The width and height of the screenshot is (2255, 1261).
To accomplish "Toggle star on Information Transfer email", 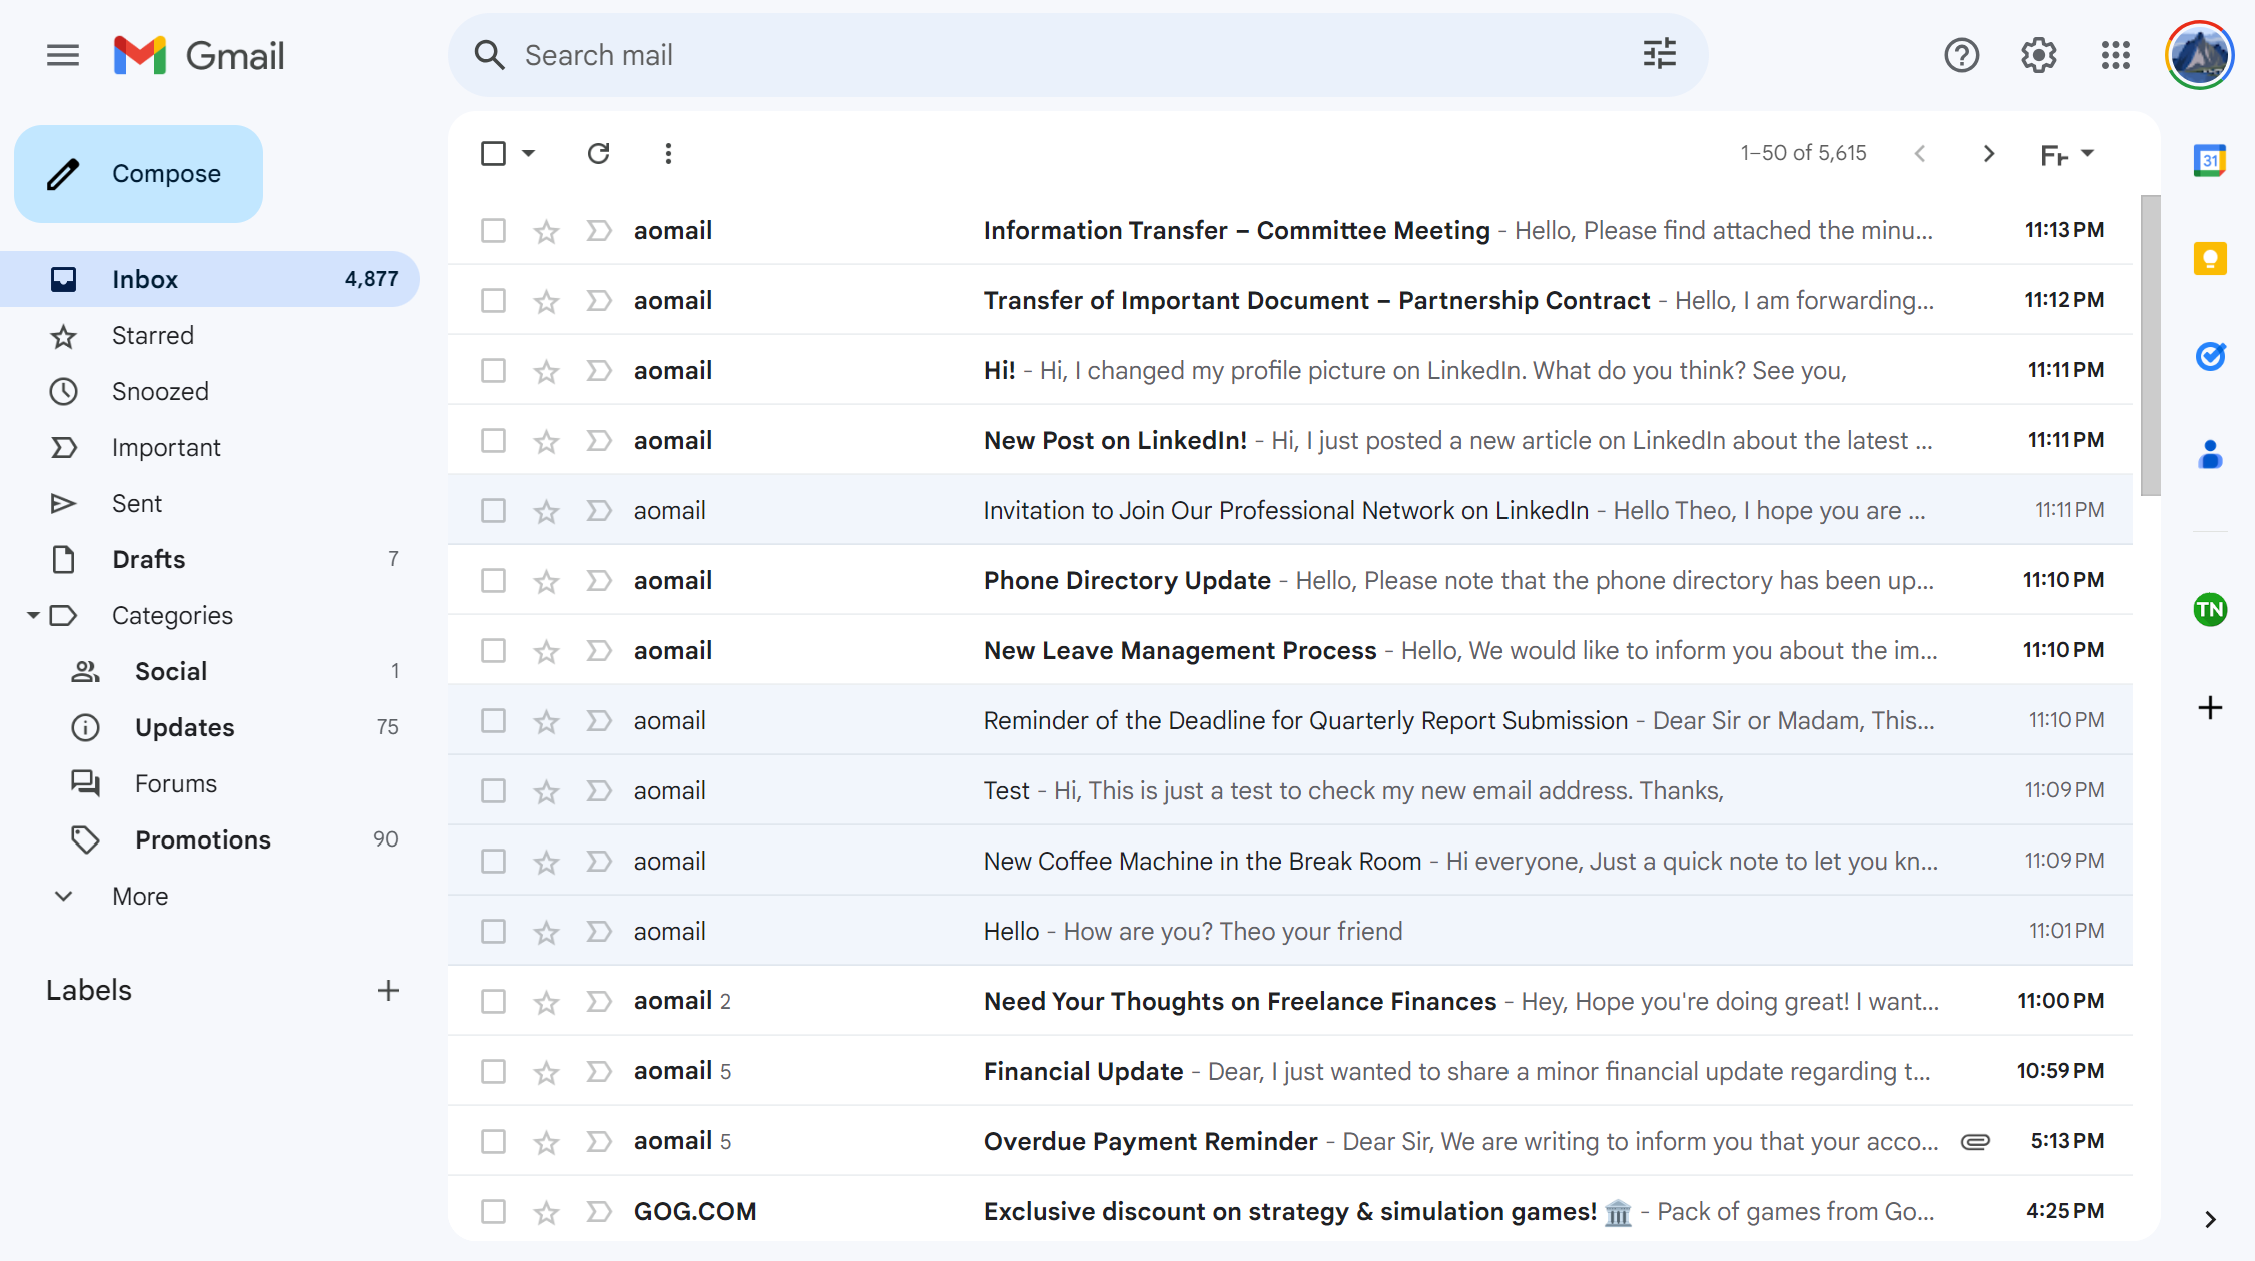I will pos(545,229).
